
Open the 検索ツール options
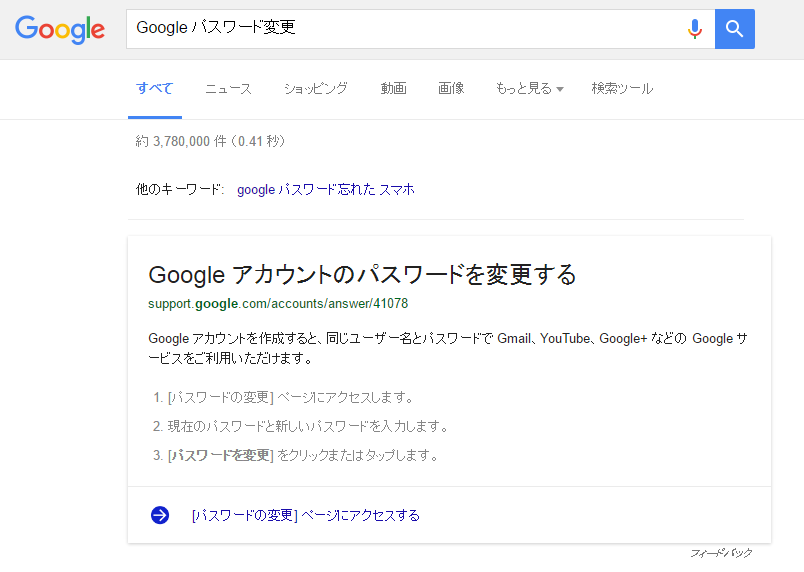coord(622,88)
